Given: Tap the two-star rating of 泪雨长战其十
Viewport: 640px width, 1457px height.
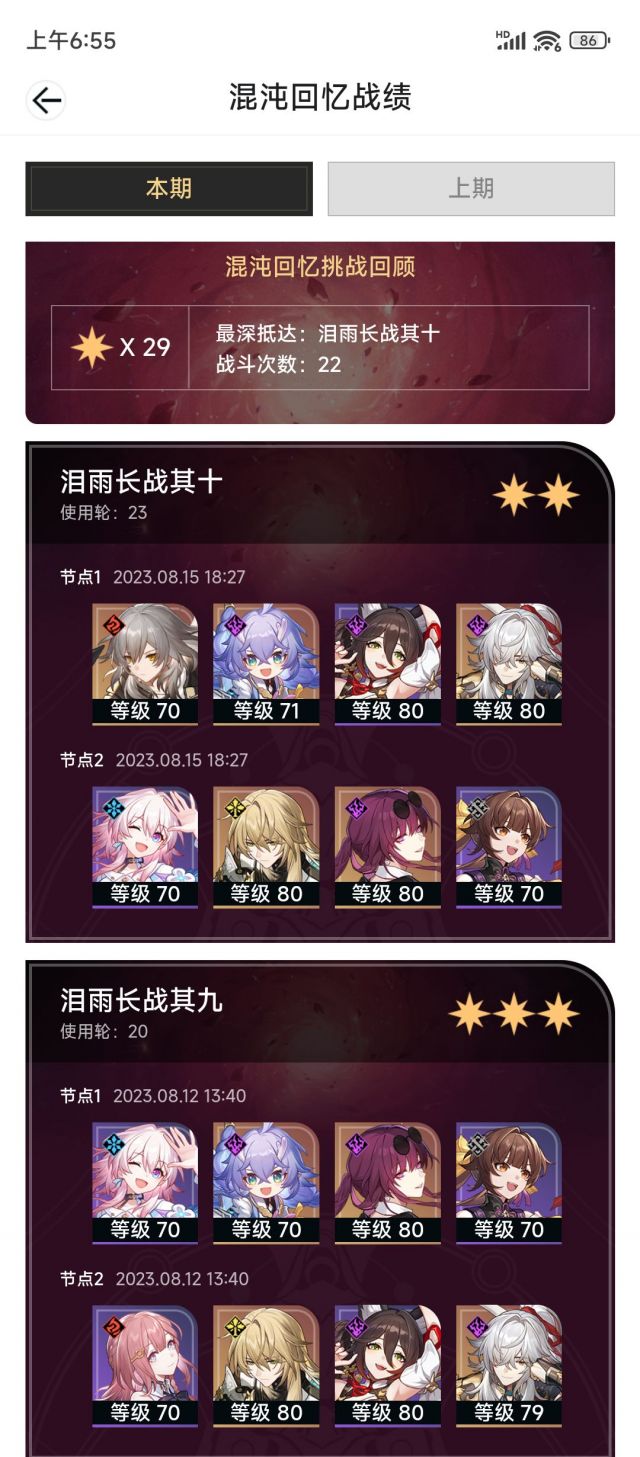Looking at the screenshot, I should pyautogui.click(x=536, y=495).
